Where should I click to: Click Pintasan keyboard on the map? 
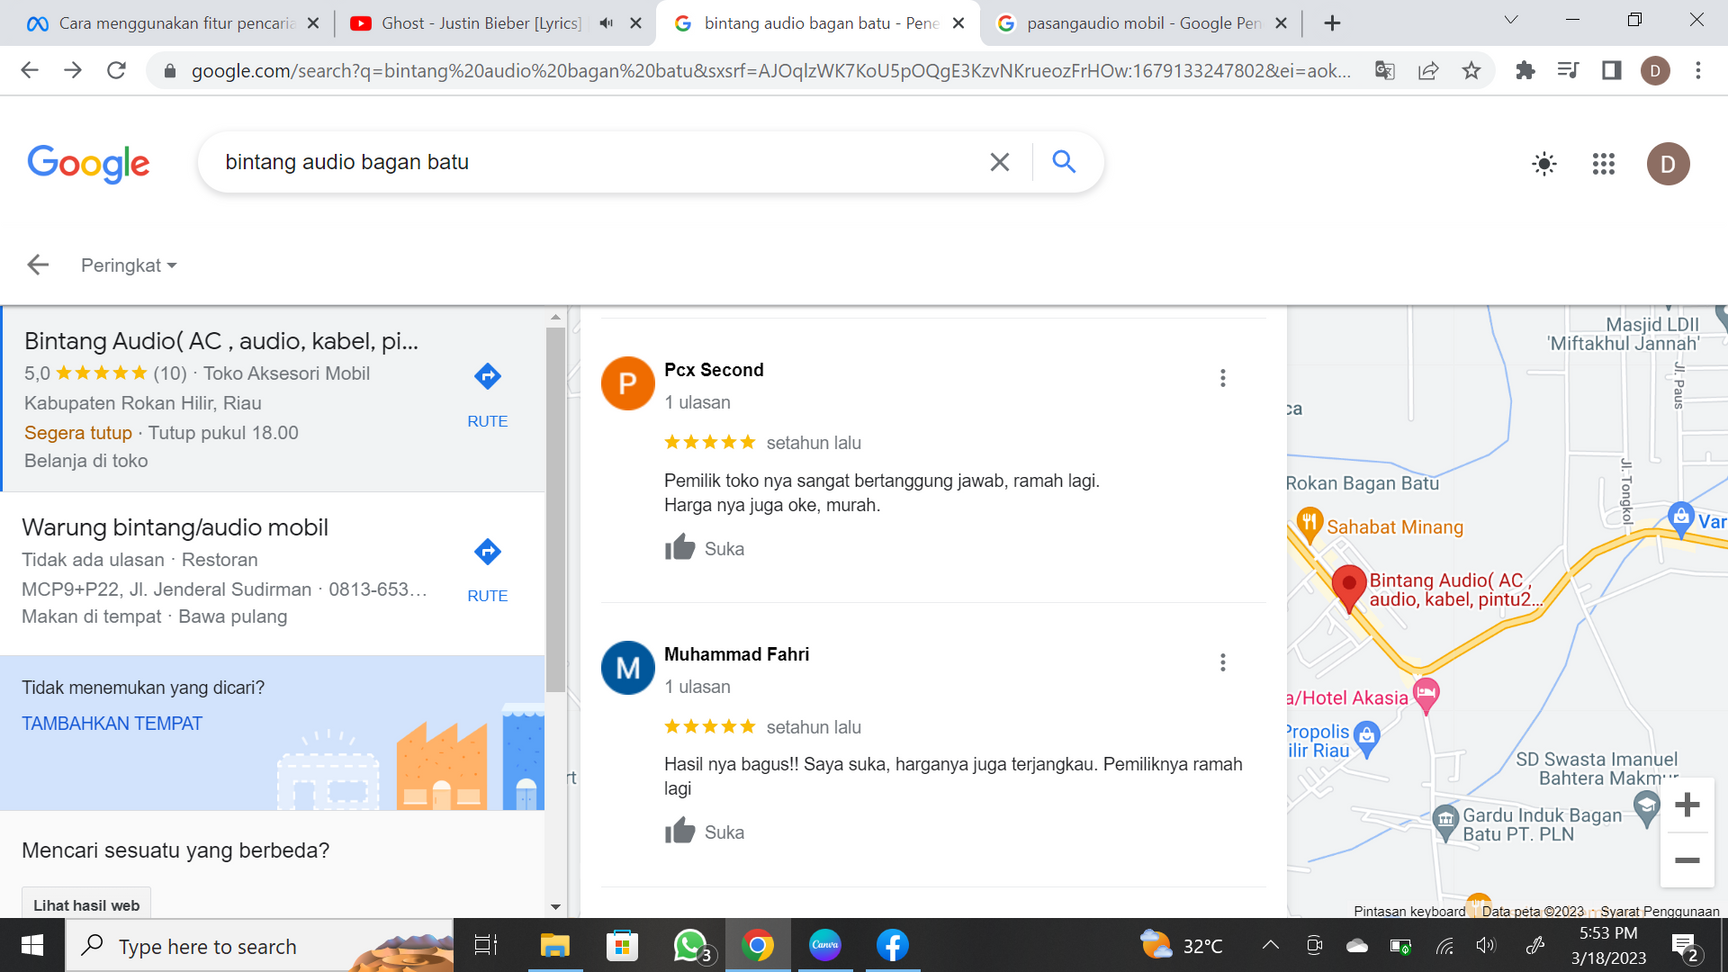pyautogui.click(x=1409, y=911)
